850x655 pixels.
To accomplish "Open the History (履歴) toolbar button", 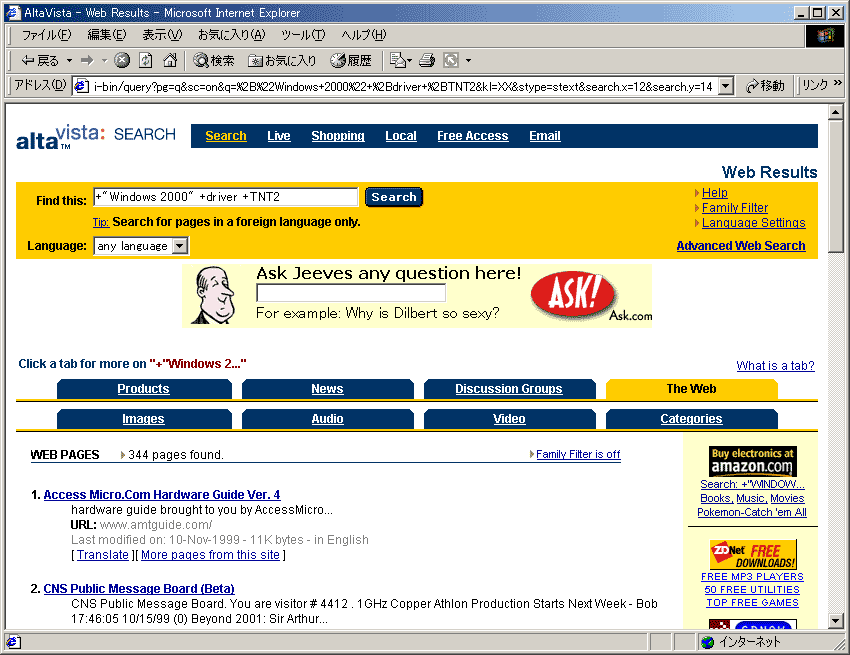I will (x=351, y=60).
